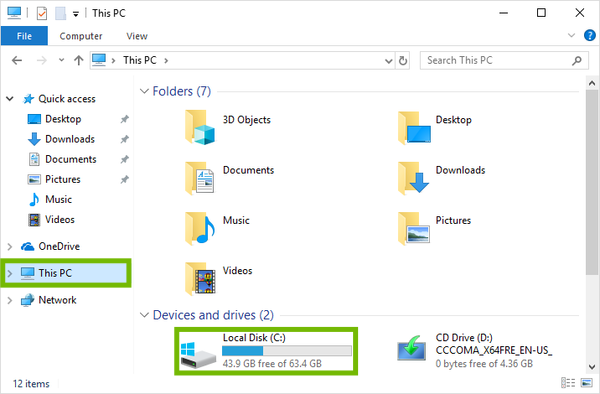Click the This PC system icon in title bar

tap(14, 13)
